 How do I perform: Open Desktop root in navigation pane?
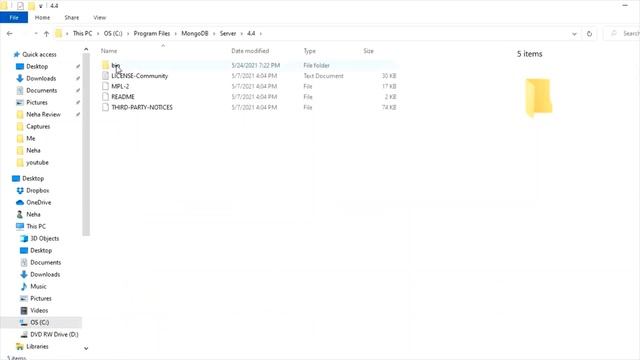click(x=33, y=178)
